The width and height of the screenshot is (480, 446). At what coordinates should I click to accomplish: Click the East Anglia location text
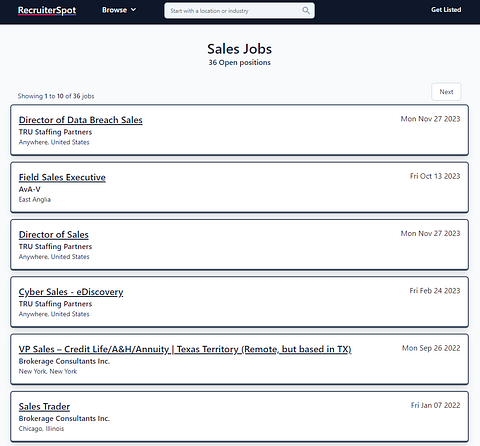click(35, 199)
